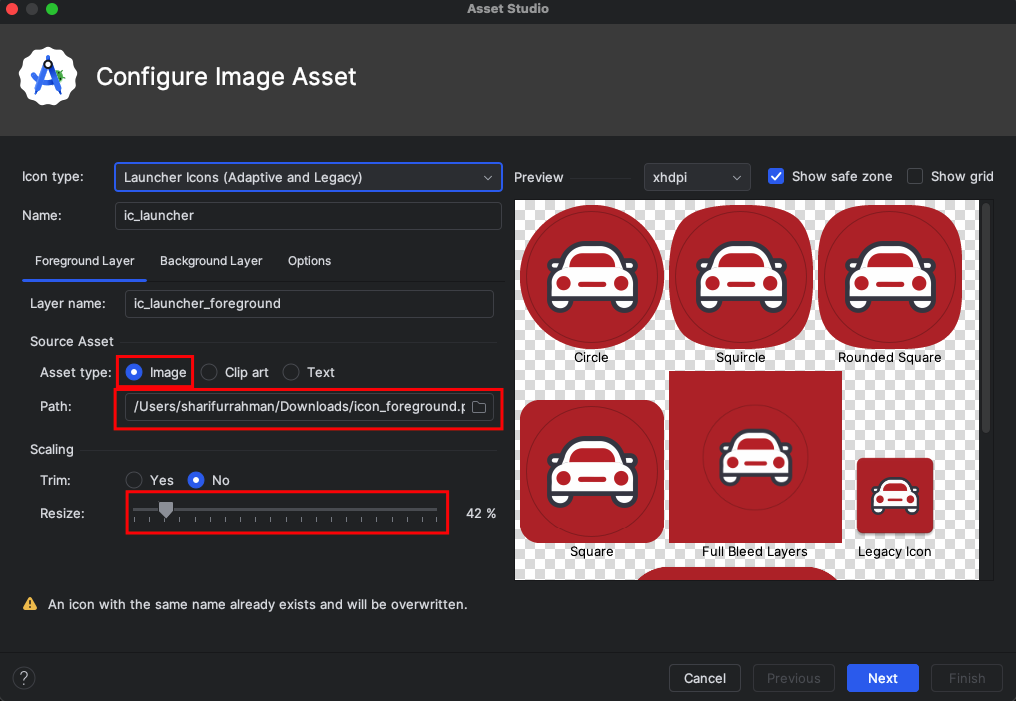This screenshot has width=1016, height=701.
Task: Disable the Show safe zone checkbox
Action: pyautogui.click(x=776, y=176)
